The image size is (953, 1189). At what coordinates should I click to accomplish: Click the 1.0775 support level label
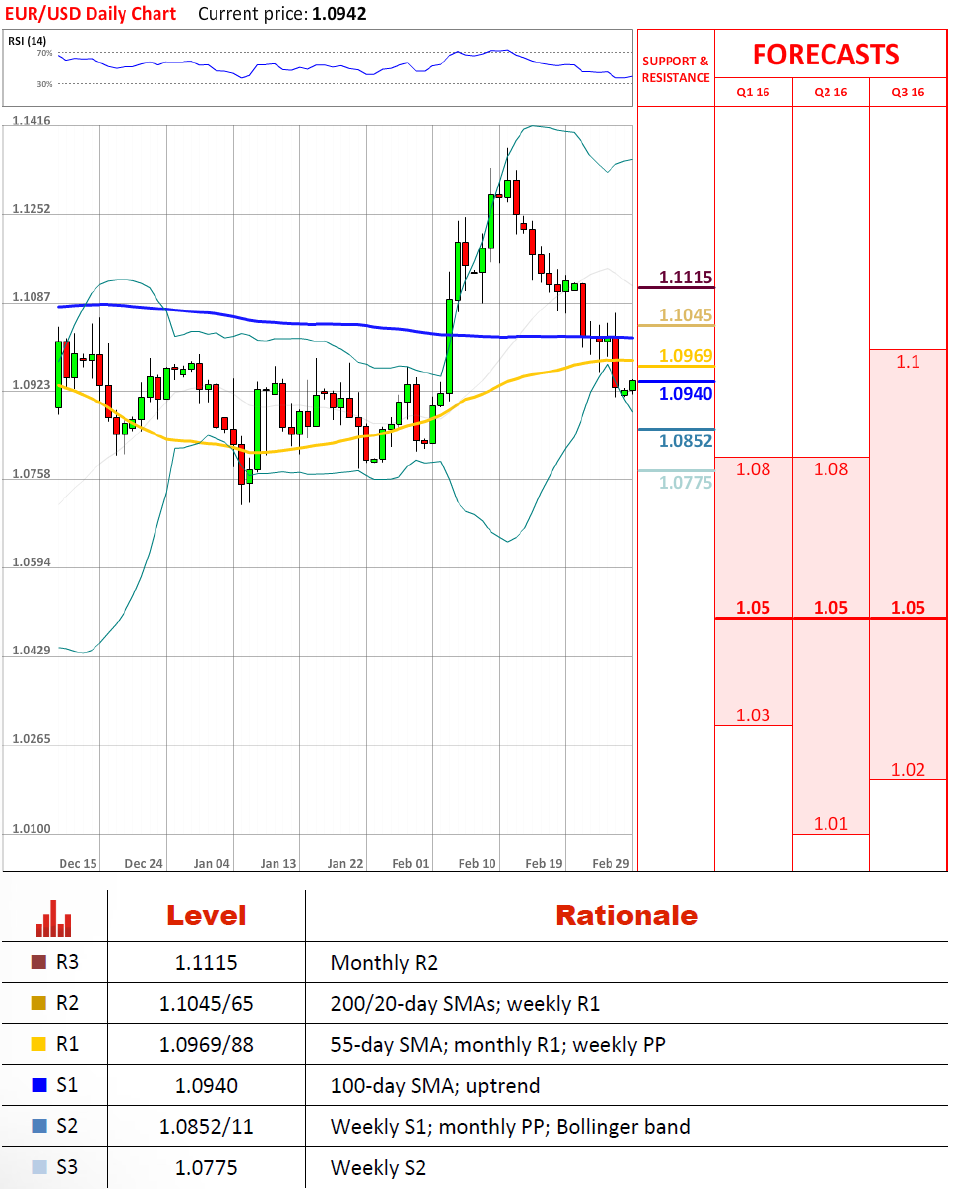tap(685, 482)
